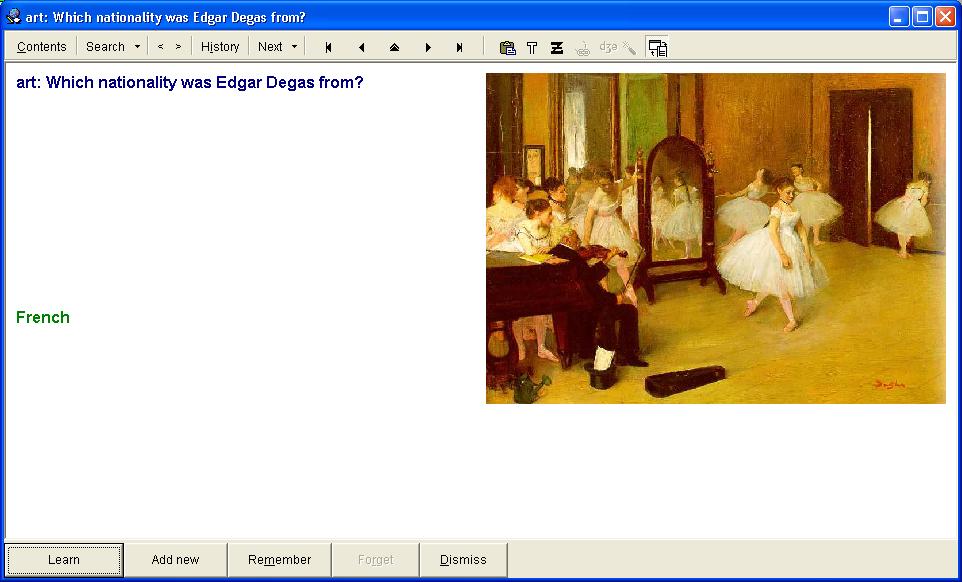962x582 pixels.
Task: Open the Contents menu
Action: (x=42, y=47)
